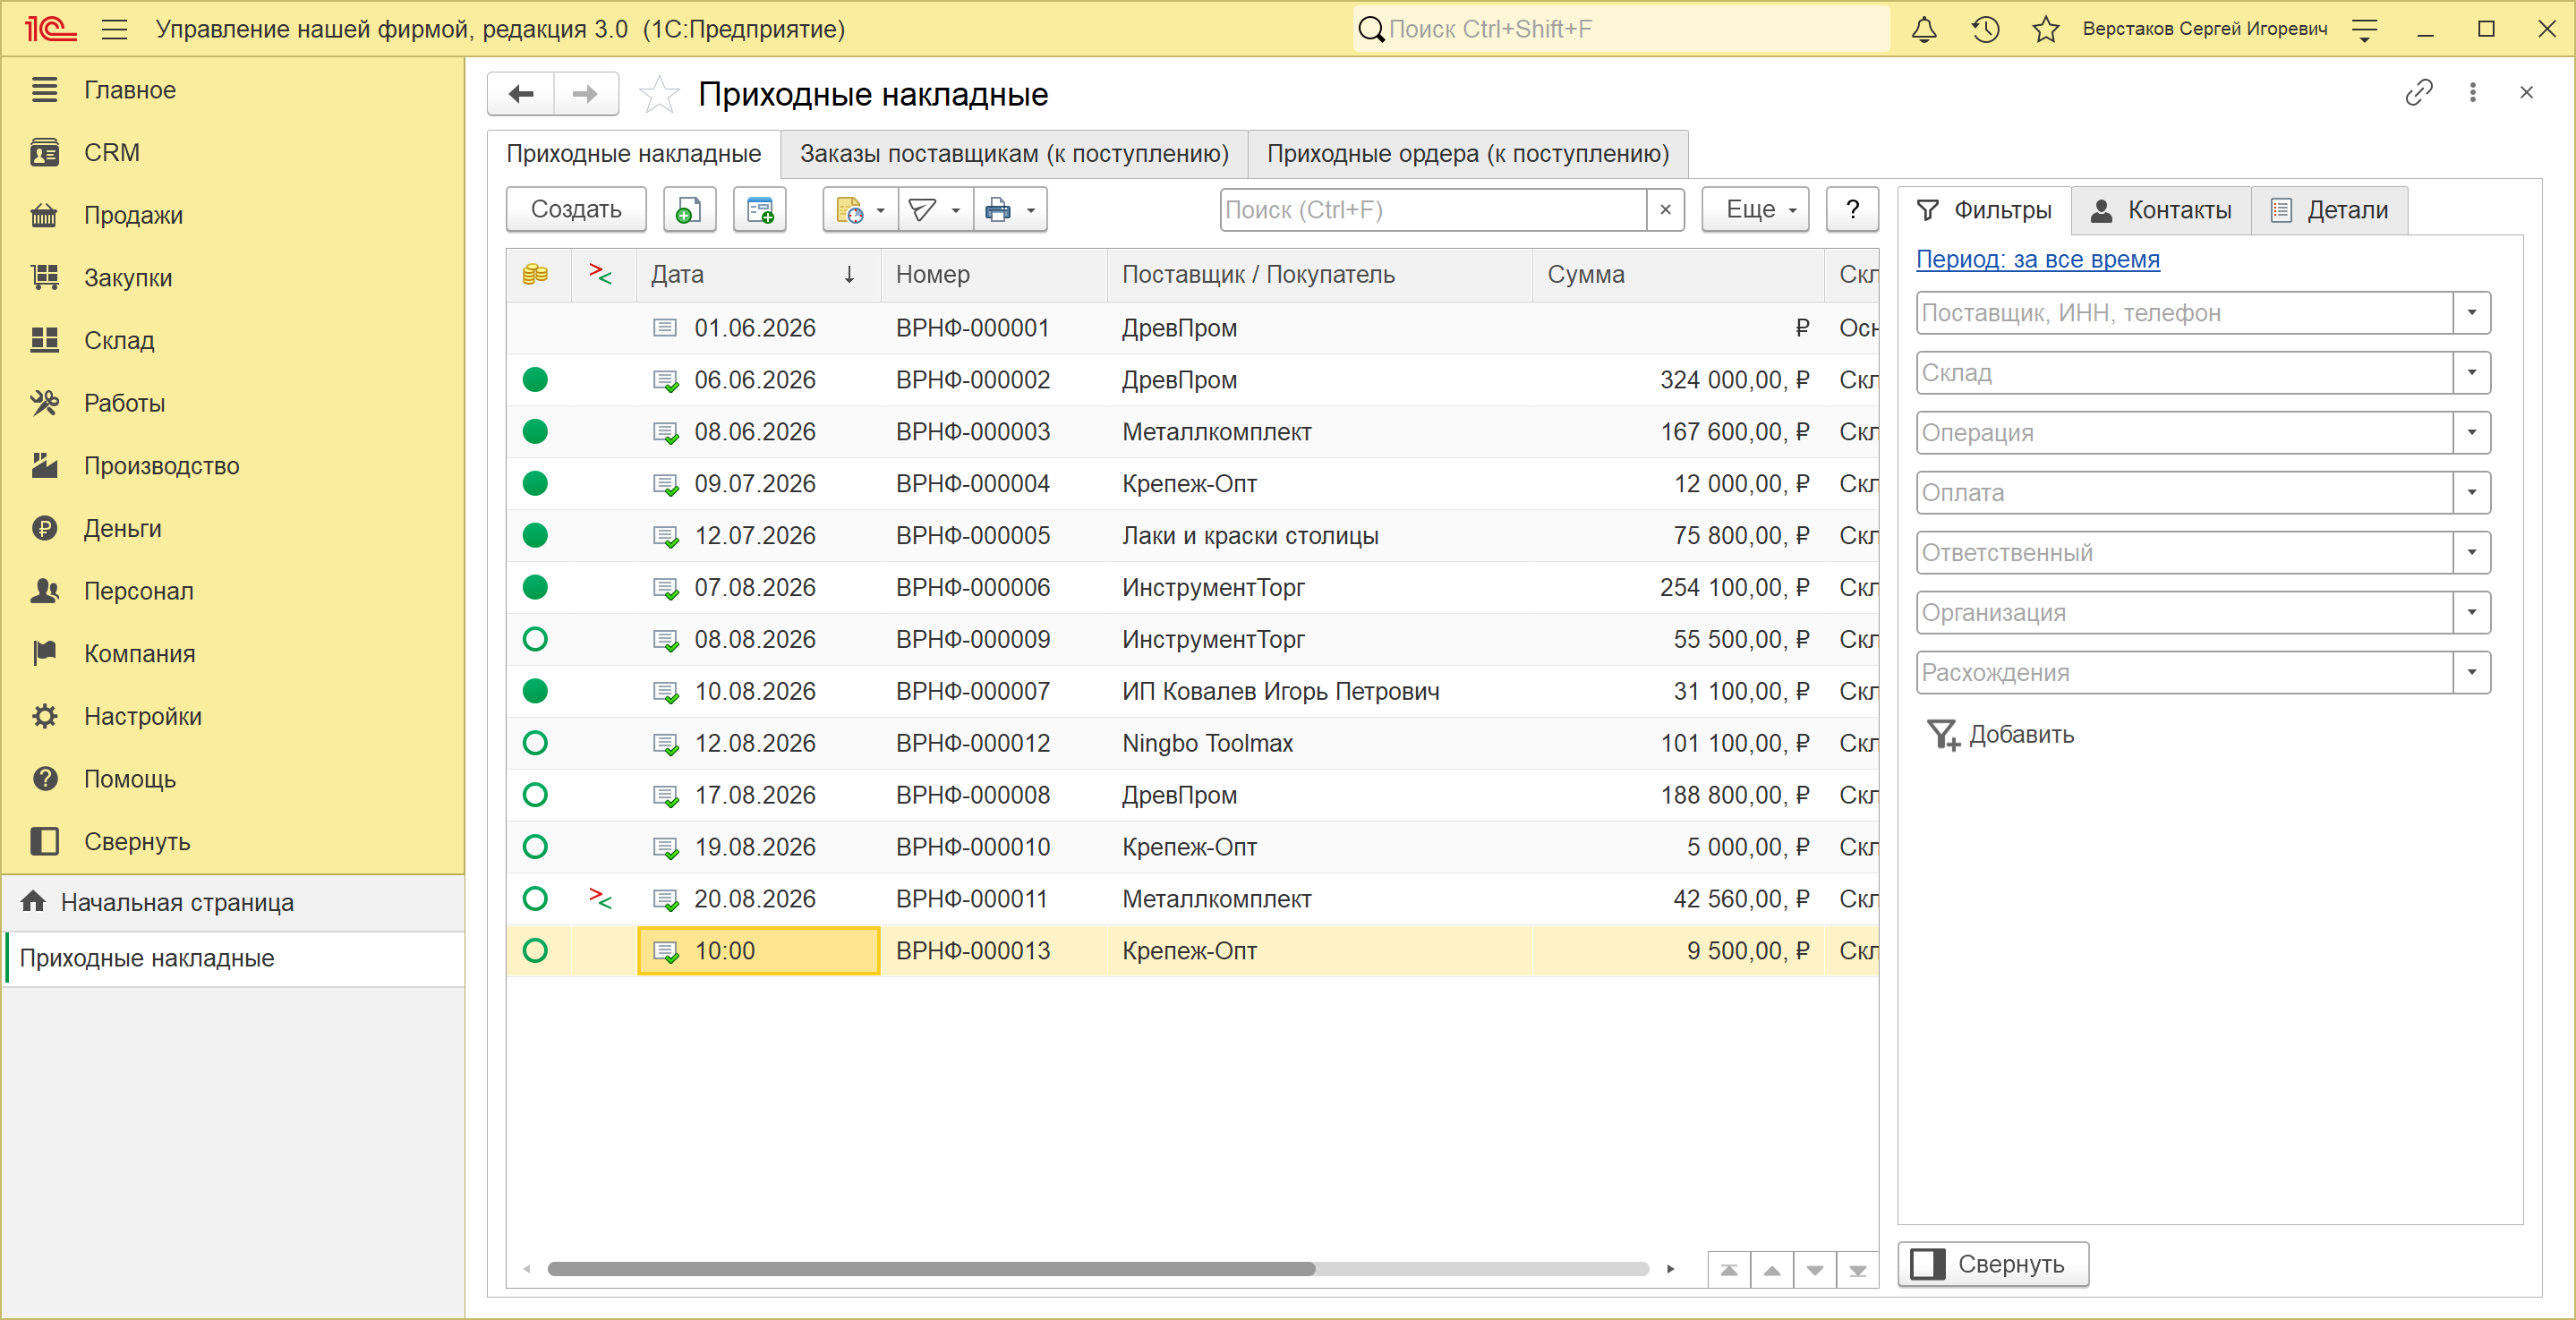This screenshot has height=1320, width=2576.
Task: Copy link to this form icon
Action: (x=2418, y=93)
